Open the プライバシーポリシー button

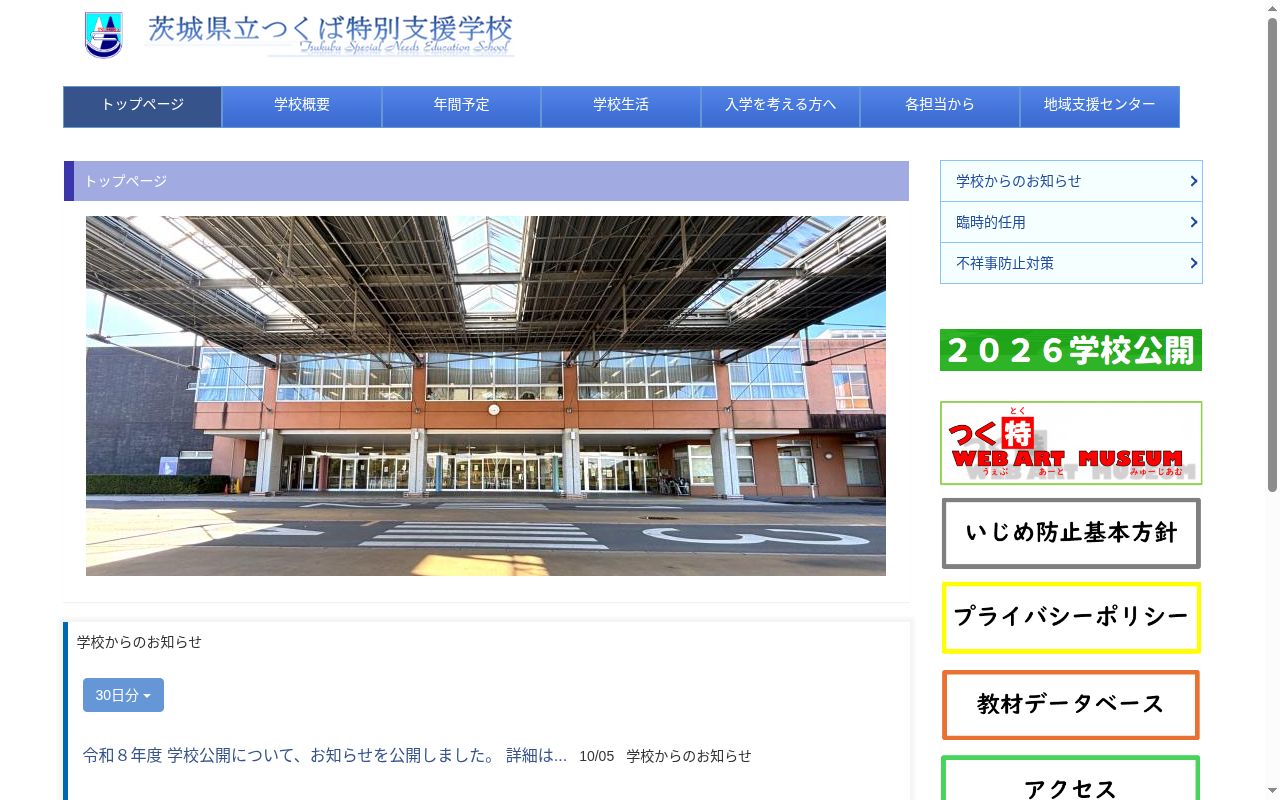[x=1071, y=618]
